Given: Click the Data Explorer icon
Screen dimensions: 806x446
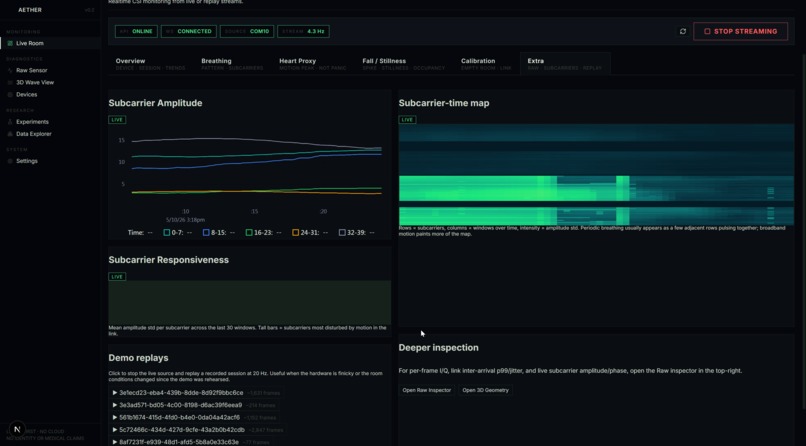Looking at the screenshot, I should (x=10, y=134).
